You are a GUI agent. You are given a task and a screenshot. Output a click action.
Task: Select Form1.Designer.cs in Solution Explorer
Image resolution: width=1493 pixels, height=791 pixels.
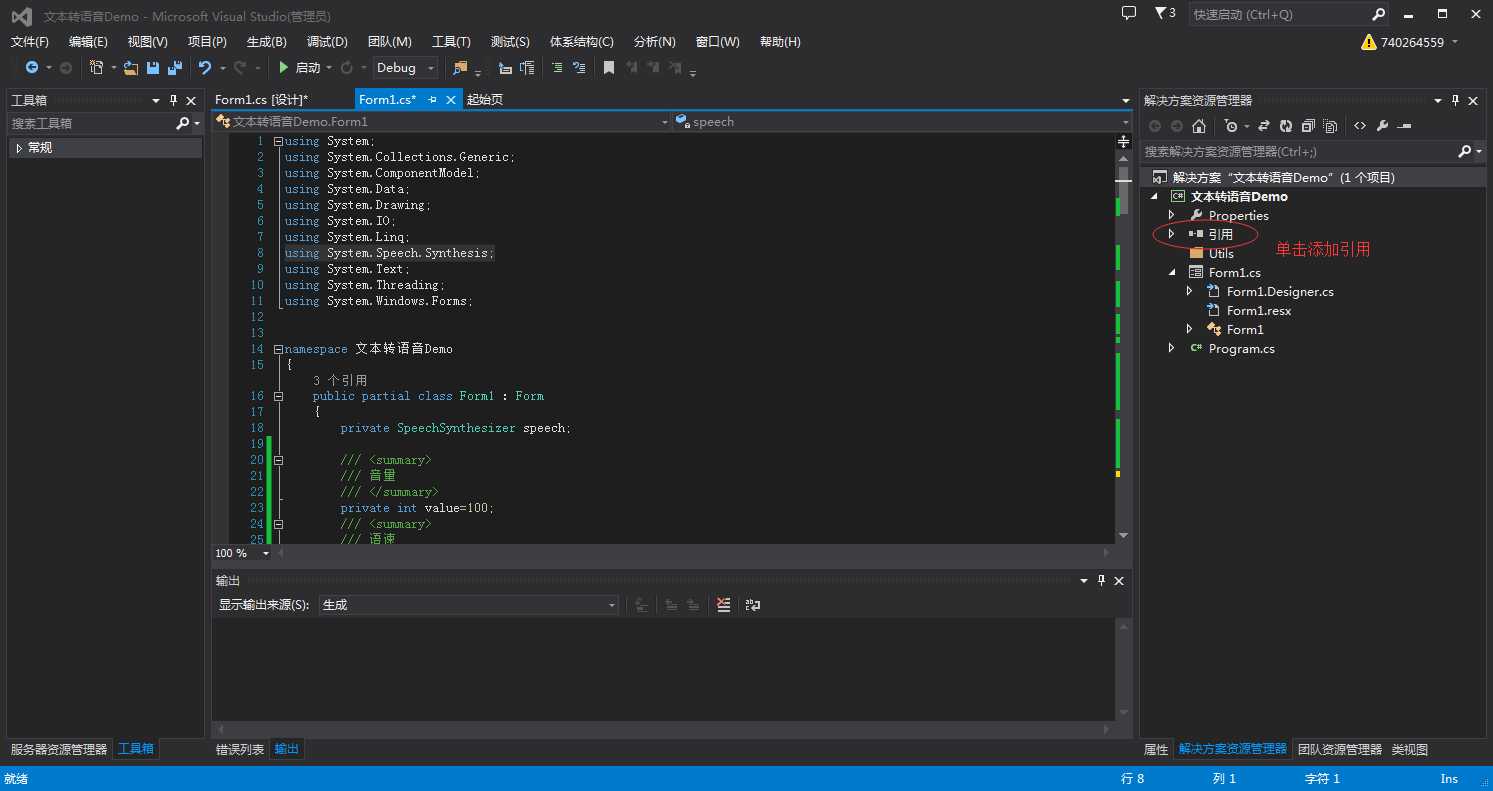click(1280, 292)
